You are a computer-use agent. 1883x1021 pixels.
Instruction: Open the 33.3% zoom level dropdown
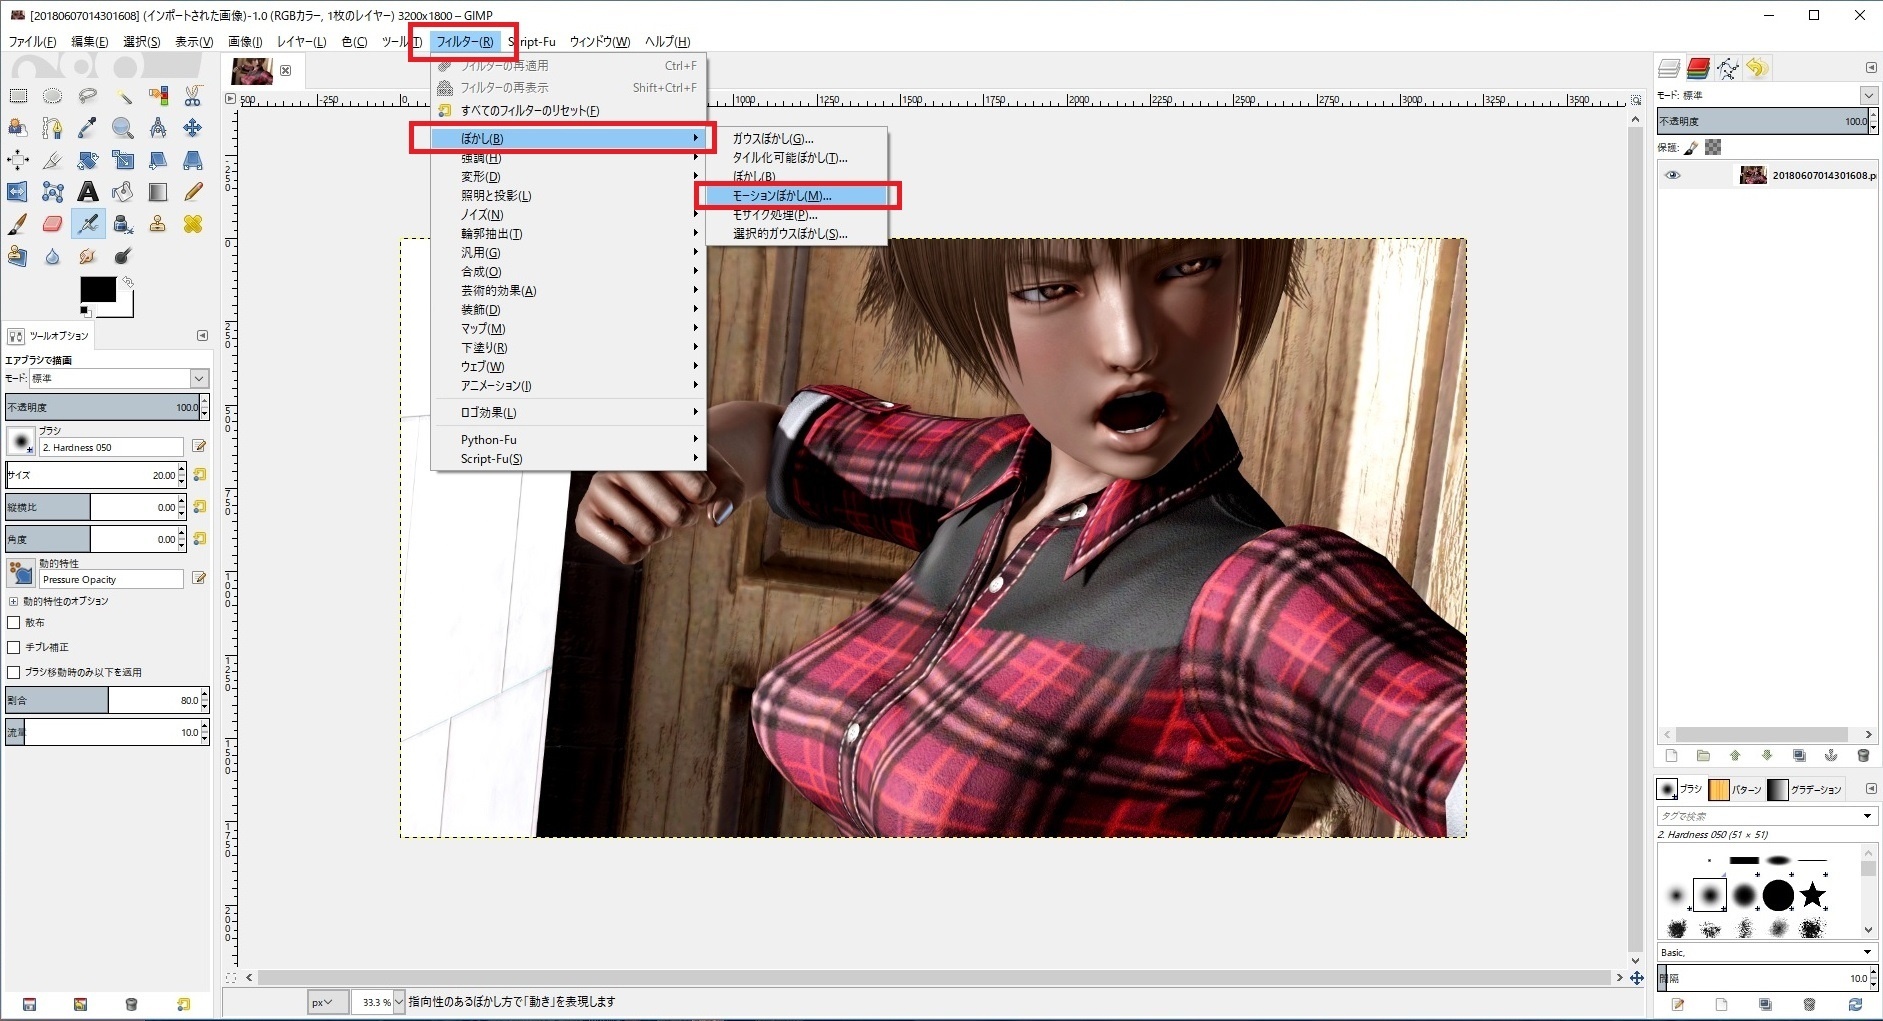[399, 1002]
